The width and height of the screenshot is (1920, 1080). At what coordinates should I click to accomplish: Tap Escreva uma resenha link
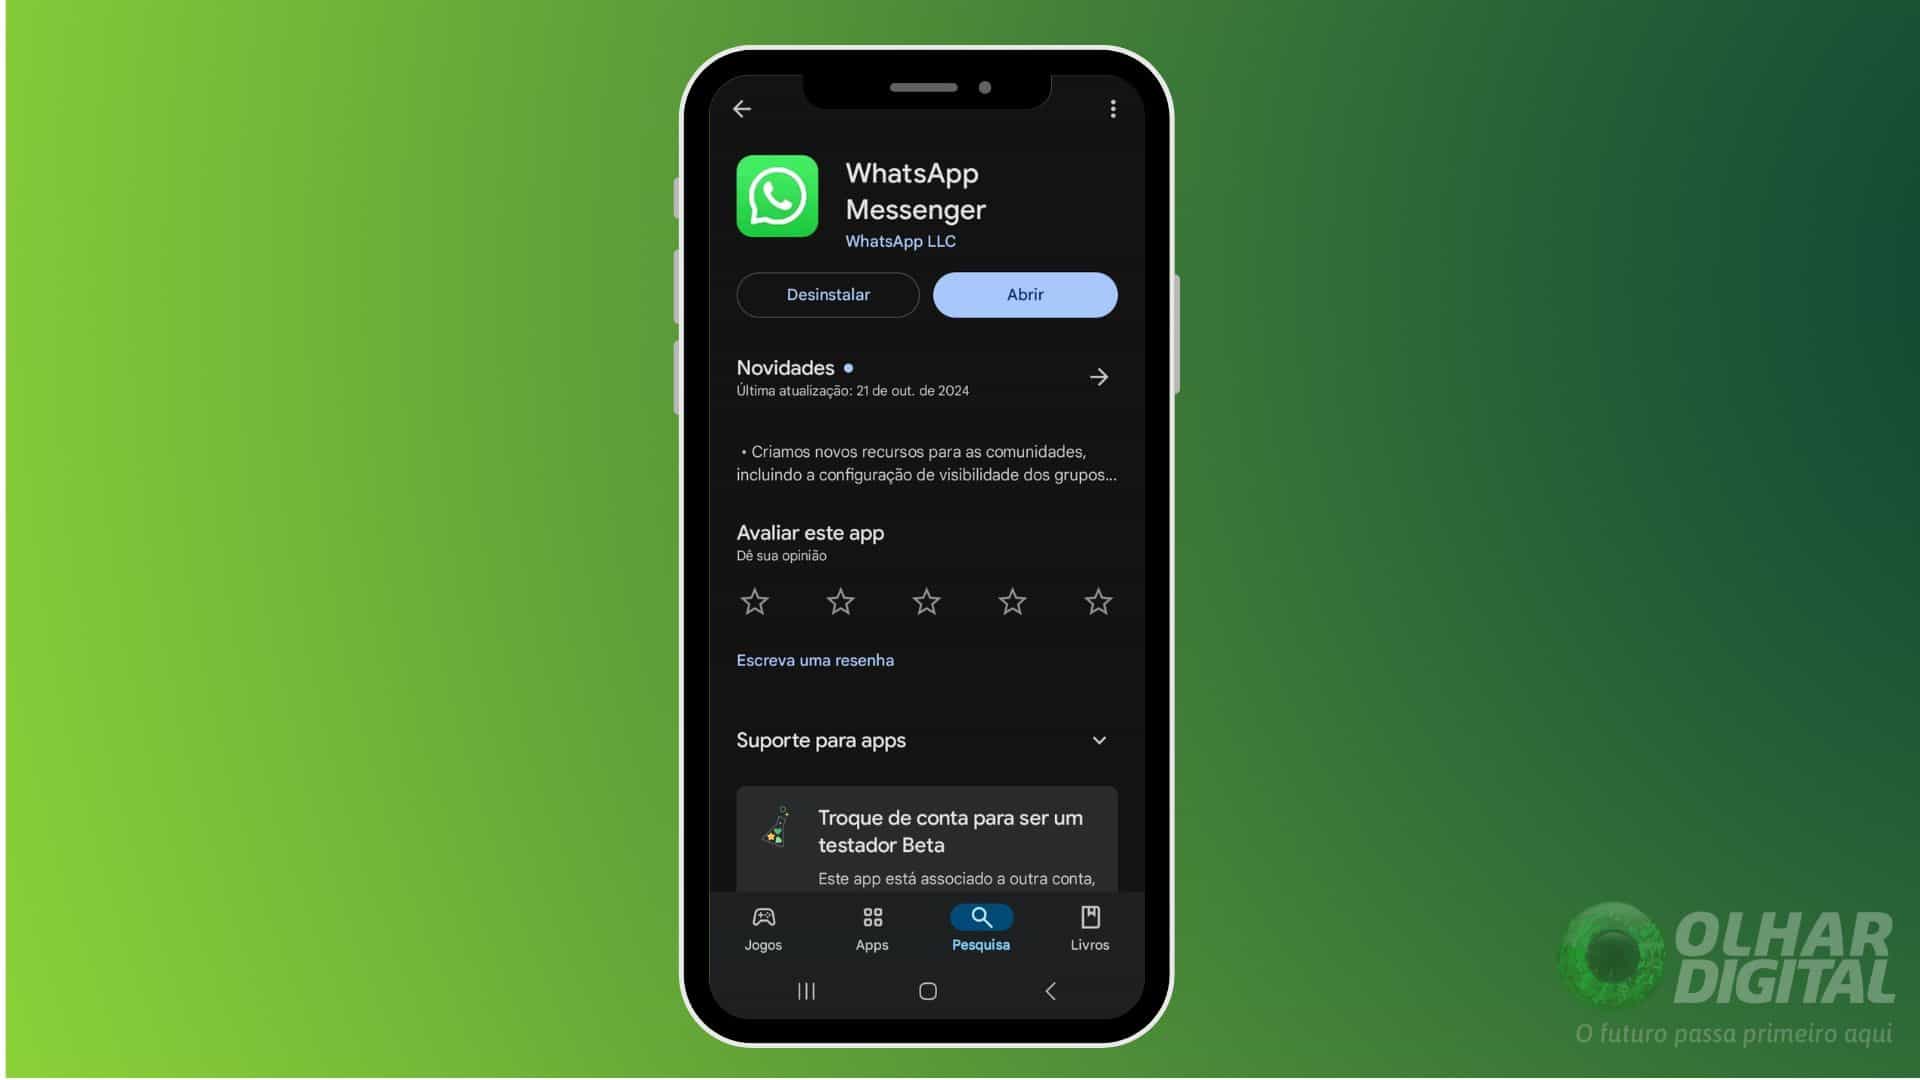click(815, 659)
